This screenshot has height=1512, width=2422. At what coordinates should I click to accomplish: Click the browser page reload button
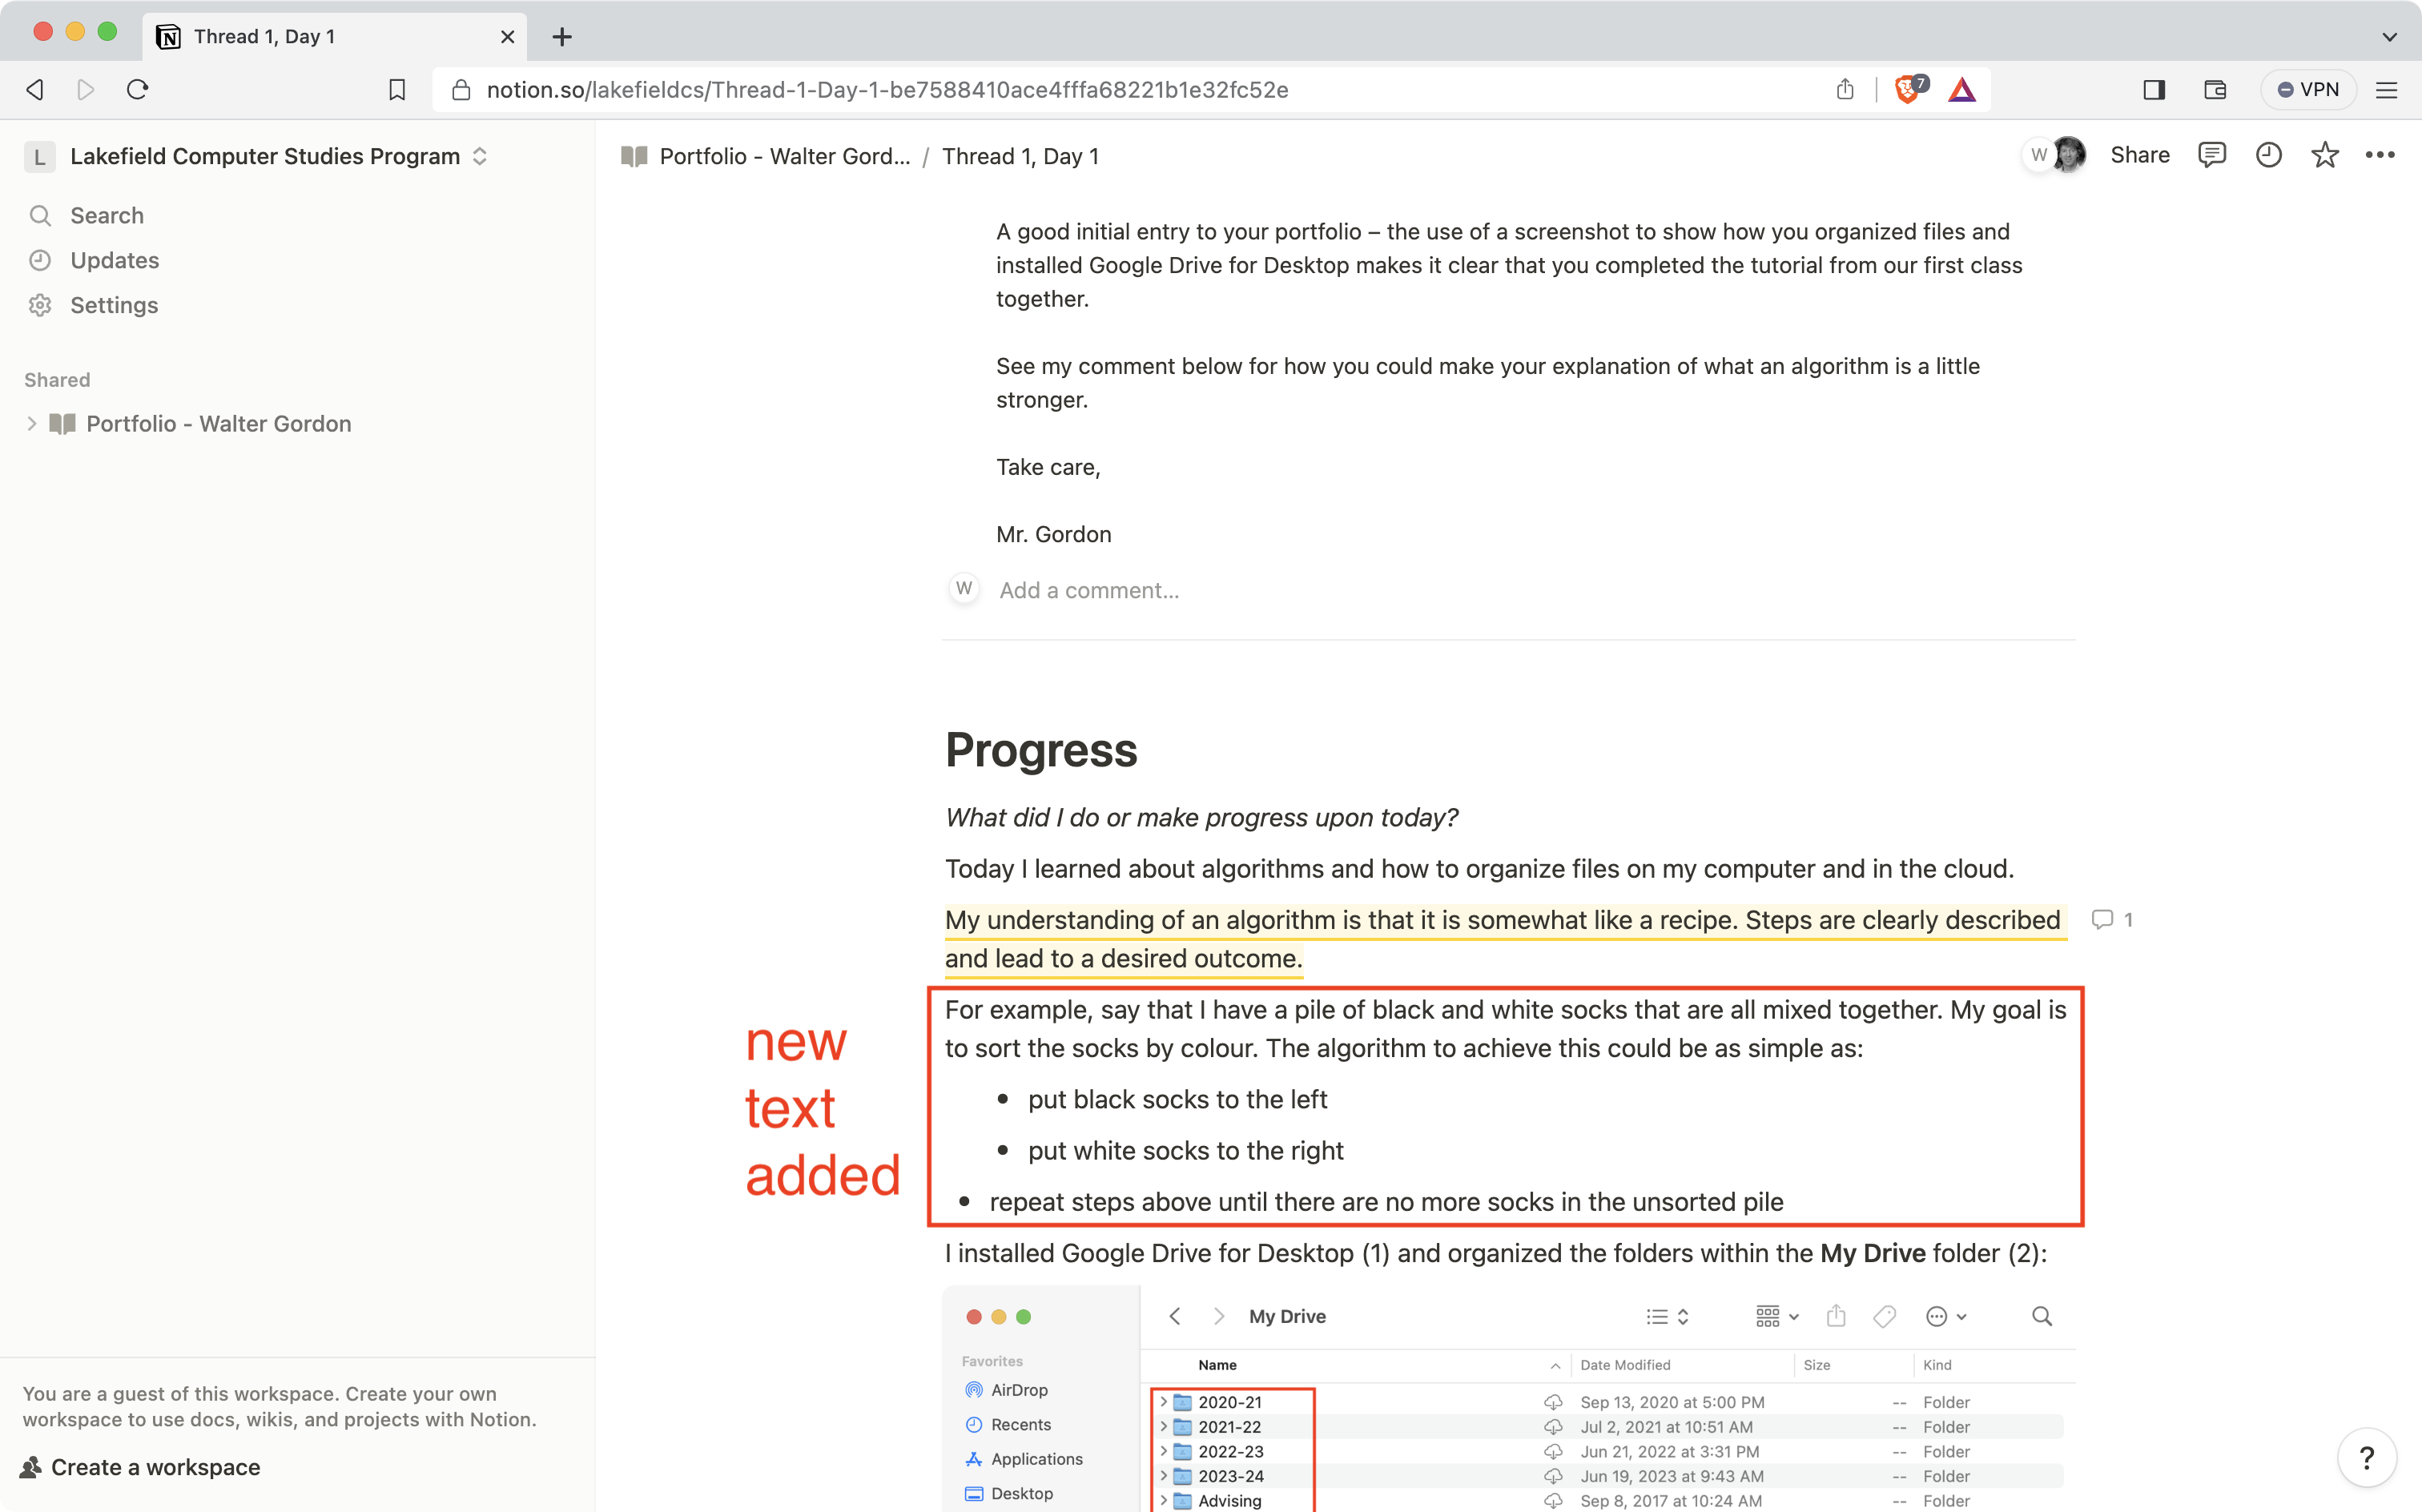pyautogui.click(x=138, y=89)
